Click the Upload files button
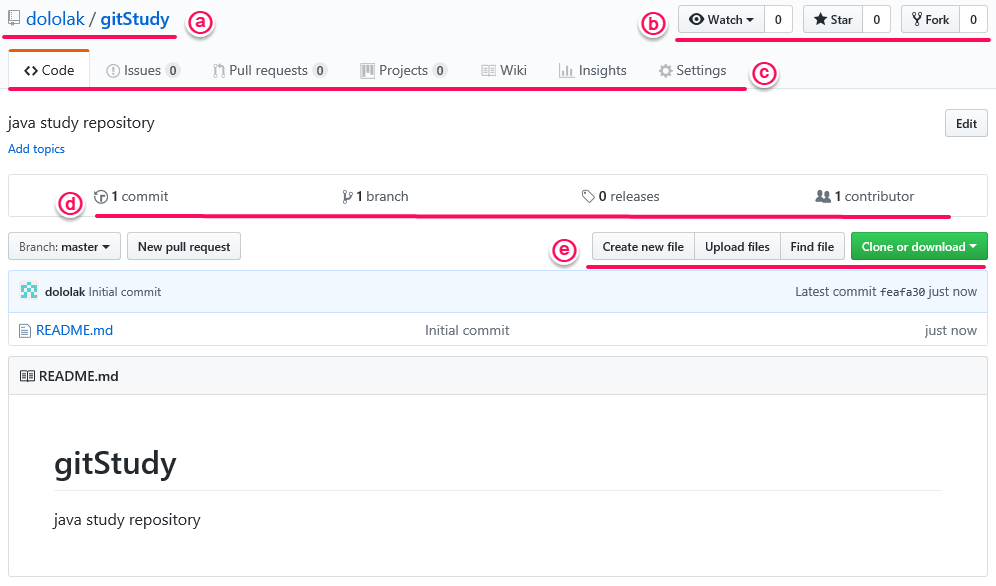Screen dimensions: 996x586 click(737, 246)
